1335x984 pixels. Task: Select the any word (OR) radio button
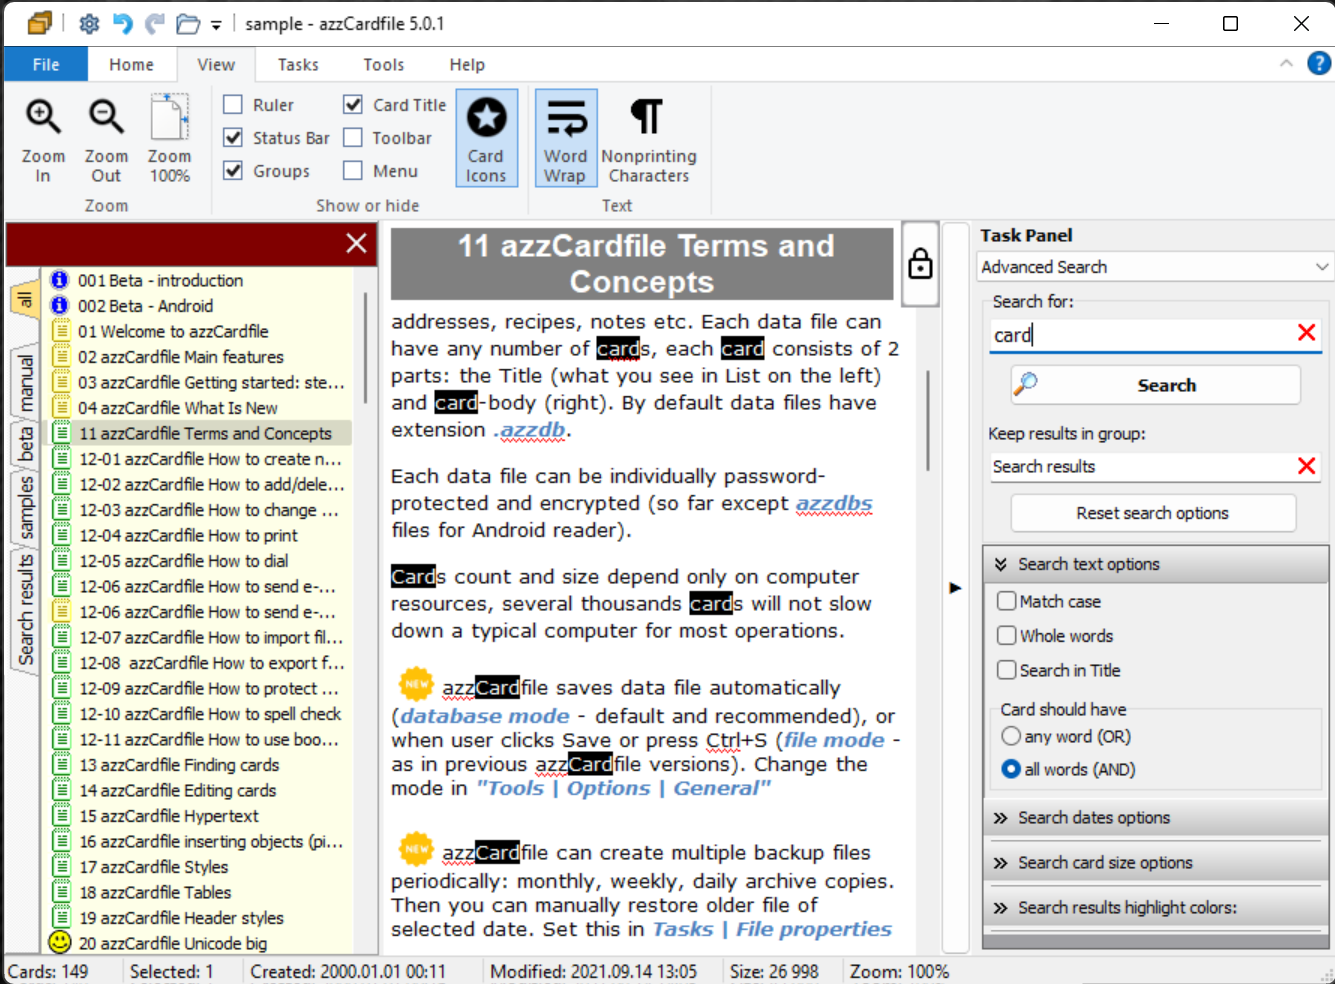[1011, 736]
